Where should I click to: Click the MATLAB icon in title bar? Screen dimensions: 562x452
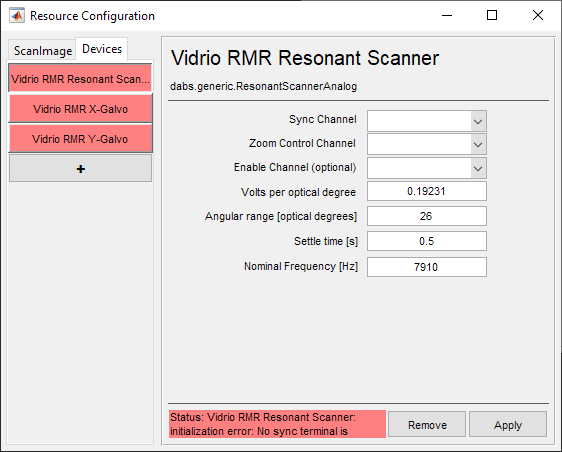click(17, 16)
